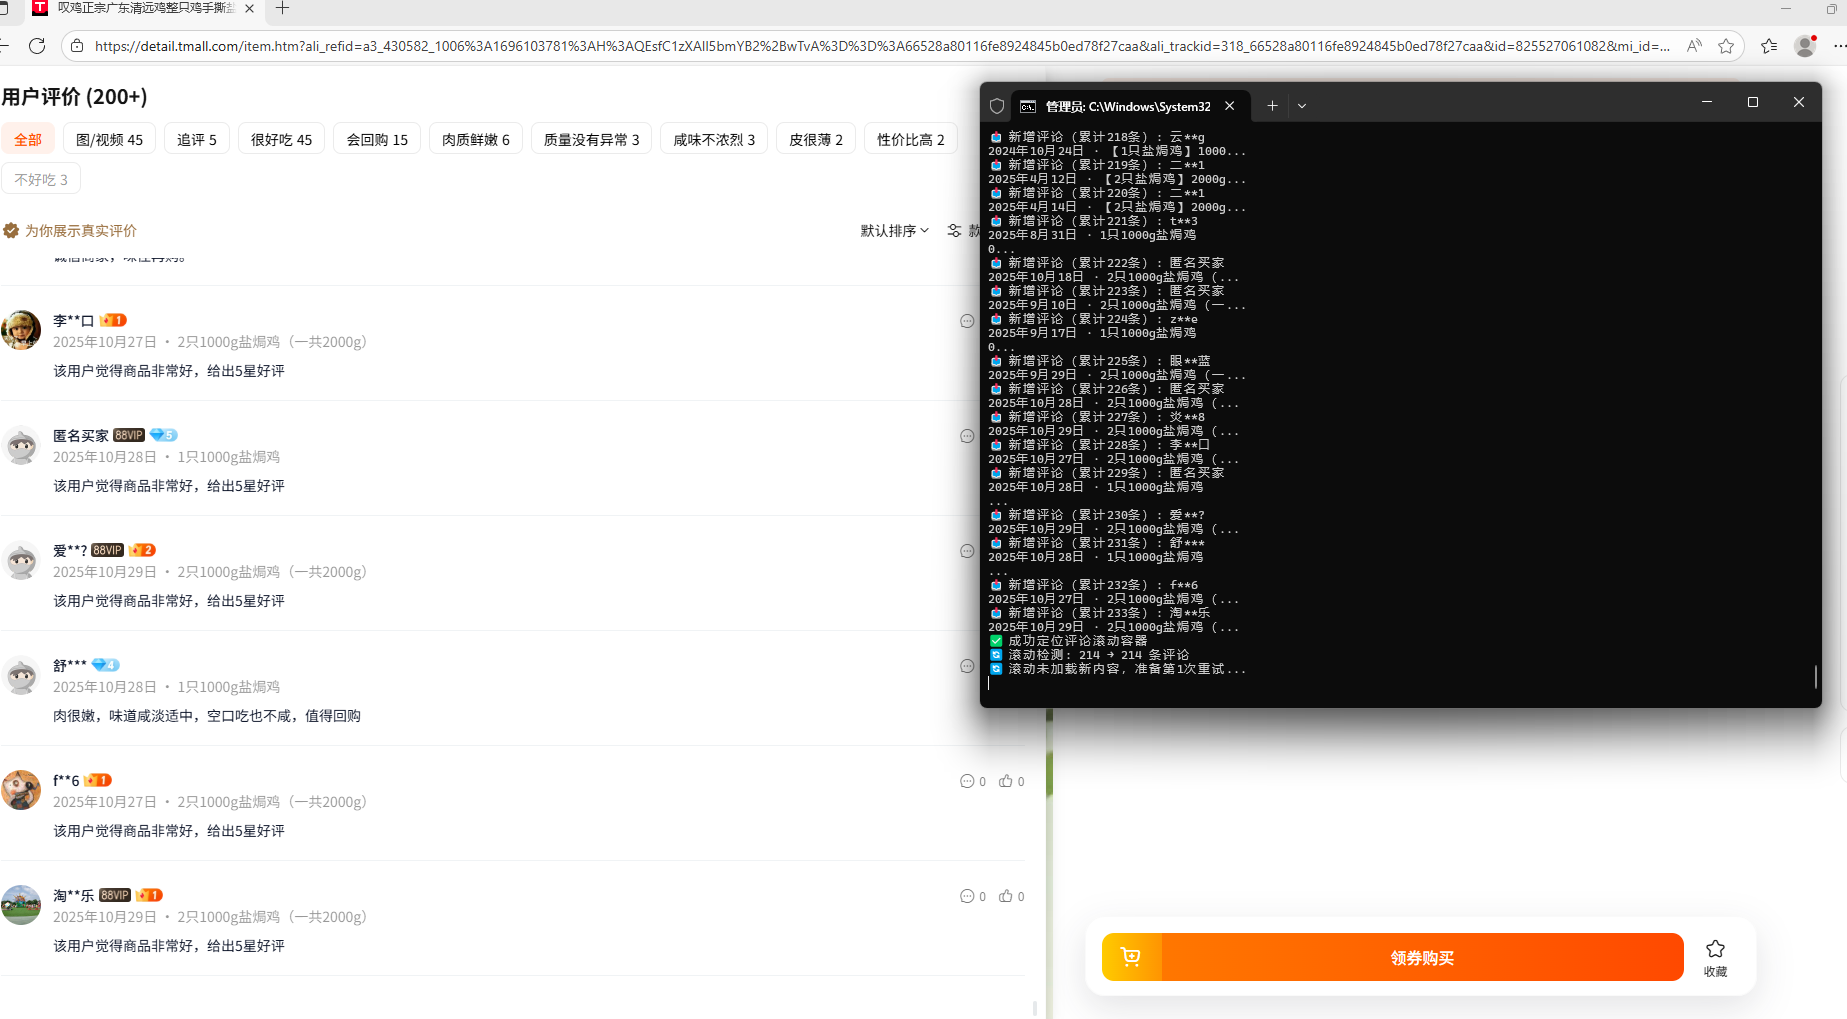The image size is (1847, 1019).
Task: Click the site info lock icon
Action: point(77,46)
